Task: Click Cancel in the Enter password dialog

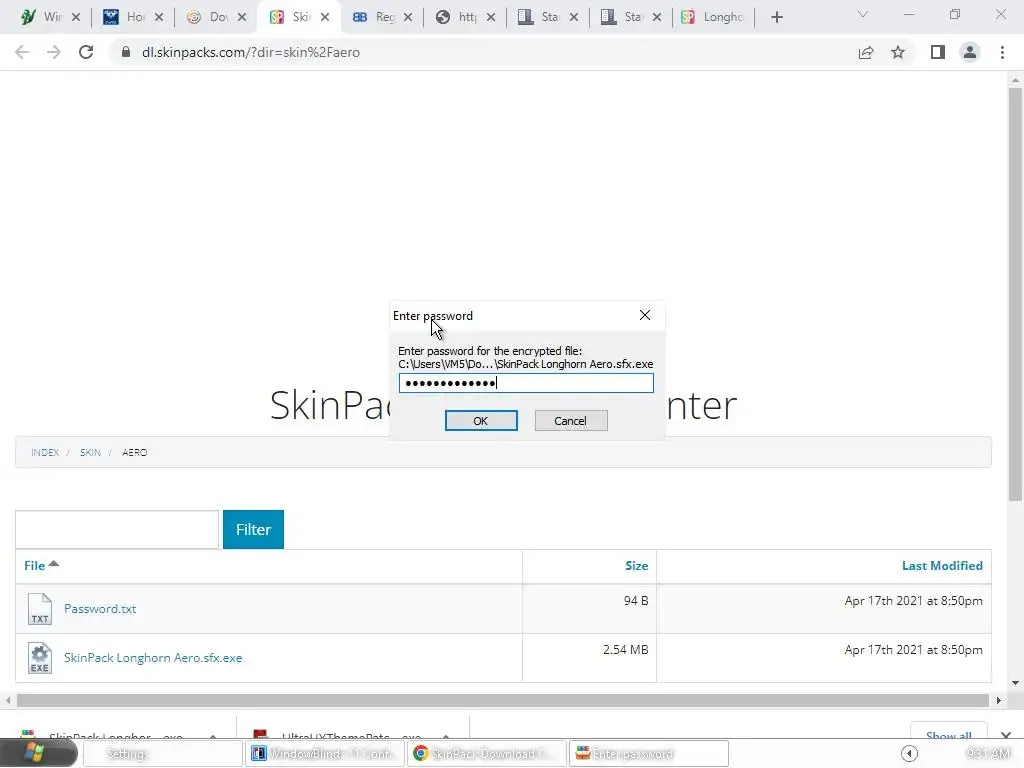Action: (571, 421)
